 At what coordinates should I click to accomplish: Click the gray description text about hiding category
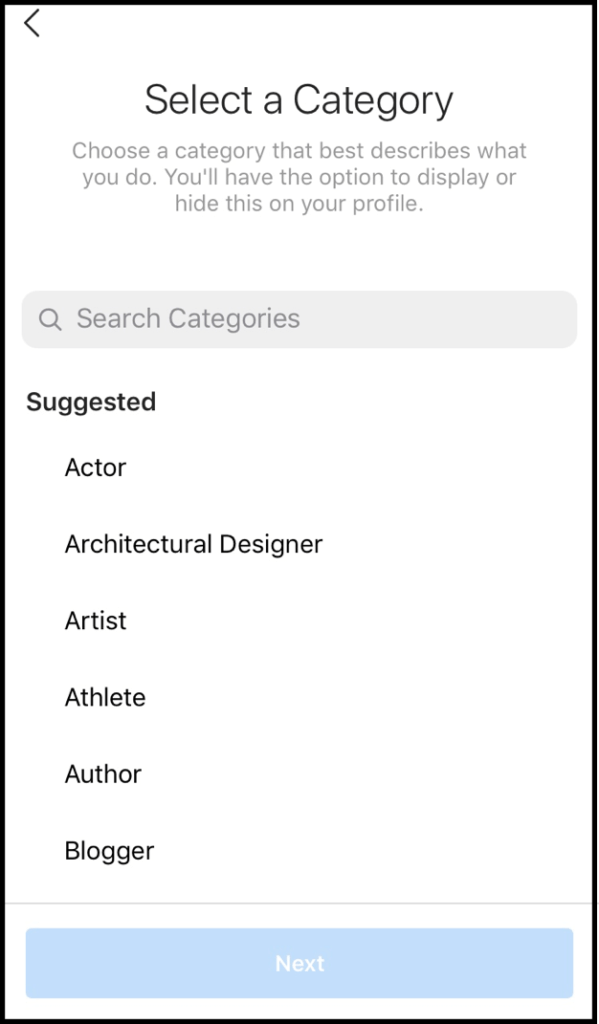pos(299,177)
